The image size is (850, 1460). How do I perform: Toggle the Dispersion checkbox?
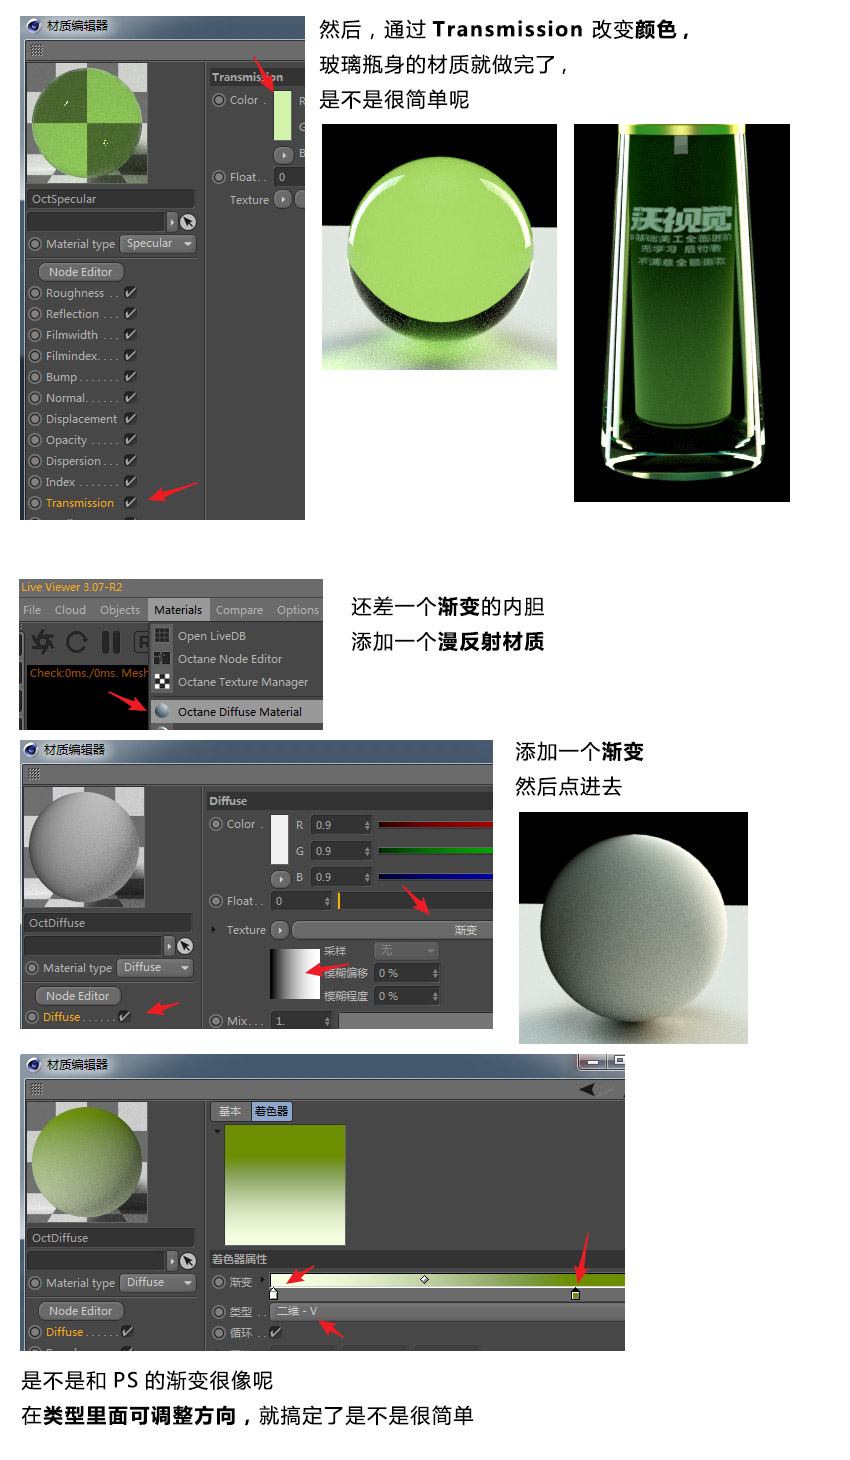click(x=130, y=461)
